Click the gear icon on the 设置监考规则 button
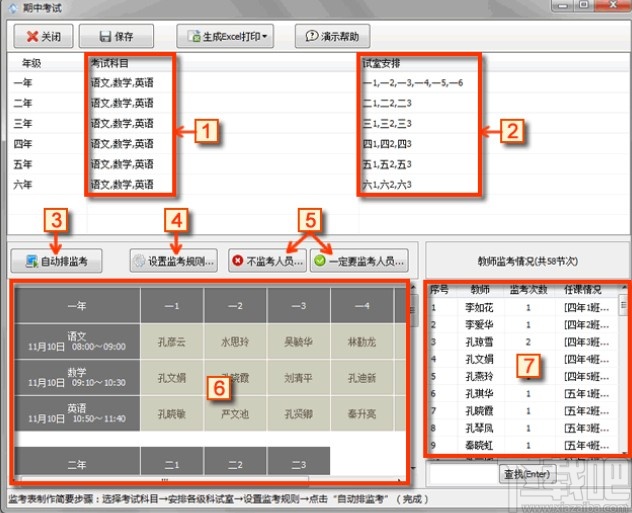Image resolution: width=632 pixels, height=513 pixels. tap(139, 261)
